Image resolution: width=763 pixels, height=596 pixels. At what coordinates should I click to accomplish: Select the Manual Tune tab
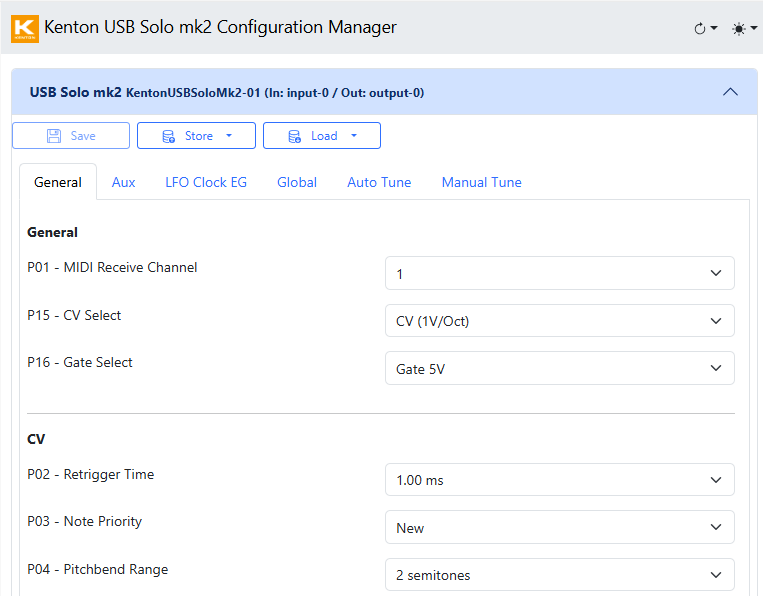[x=481, y=182]
